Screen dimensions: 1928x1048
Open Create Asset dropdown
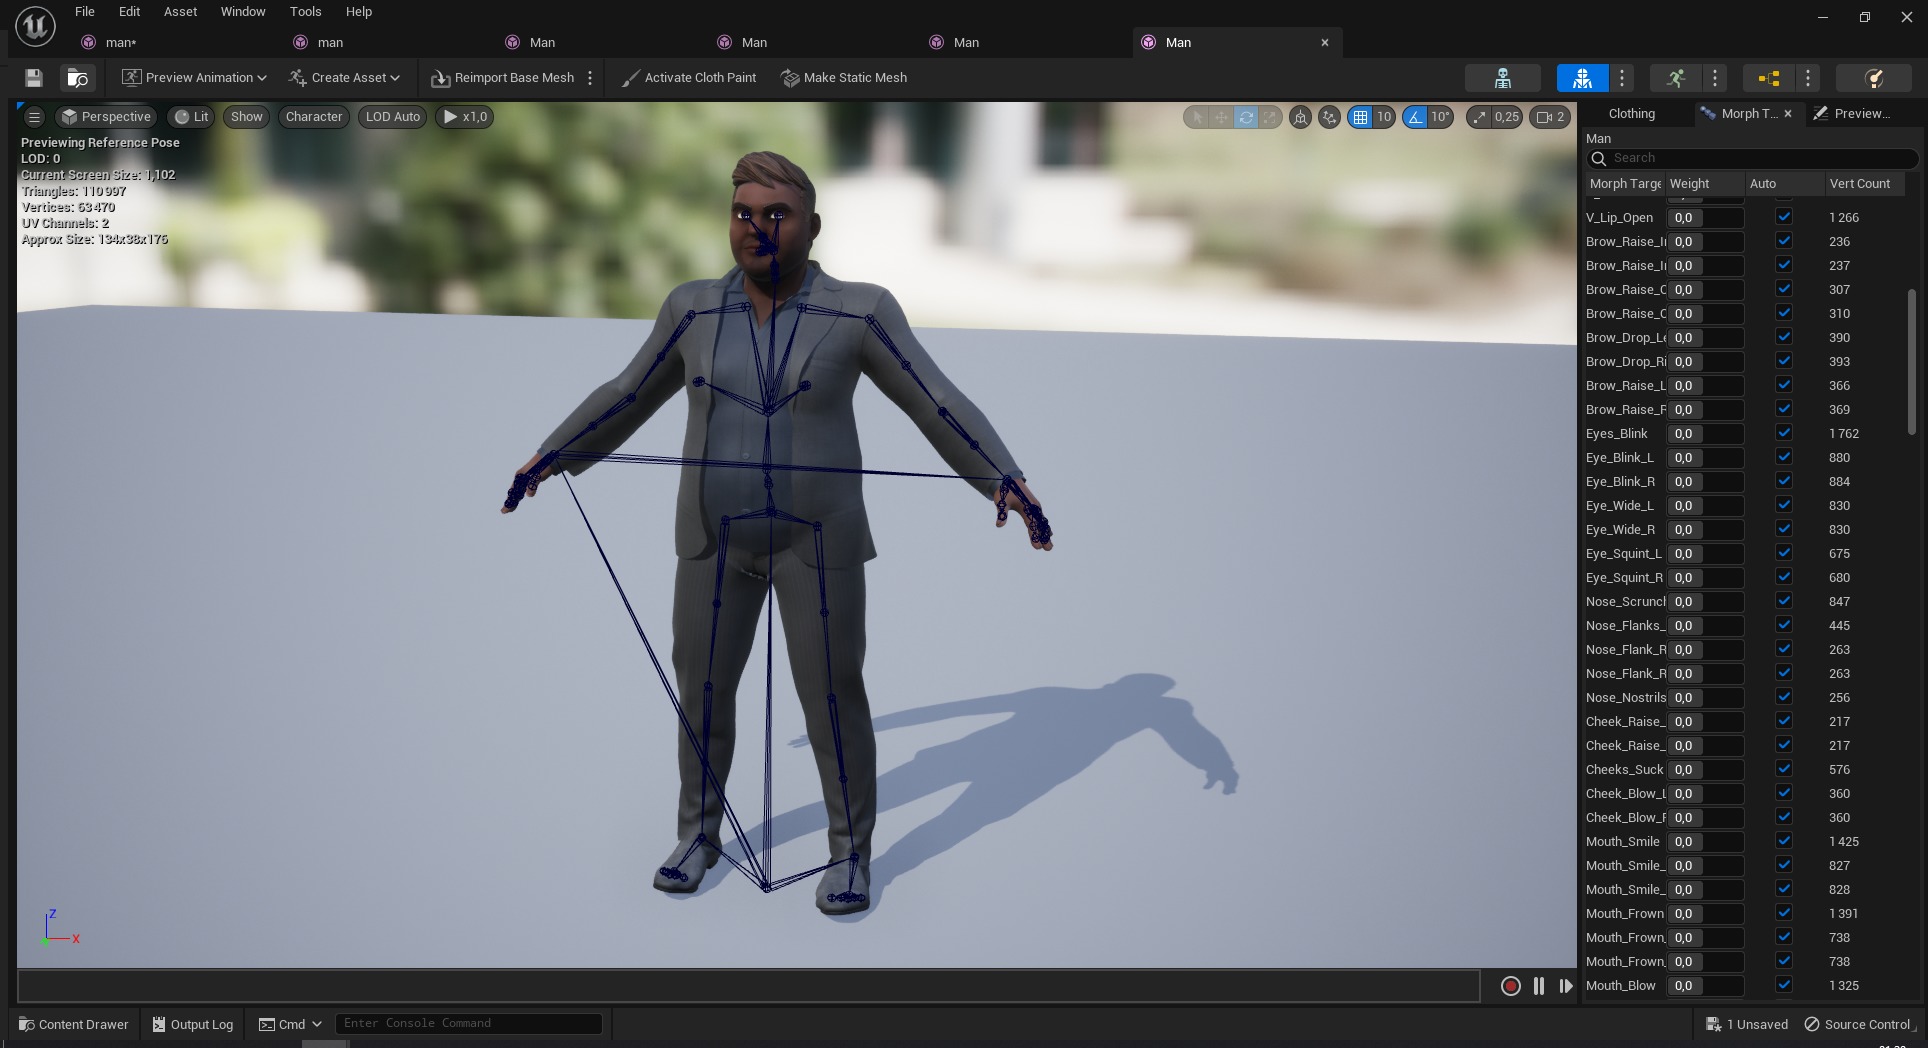click(x=344, y=78)
